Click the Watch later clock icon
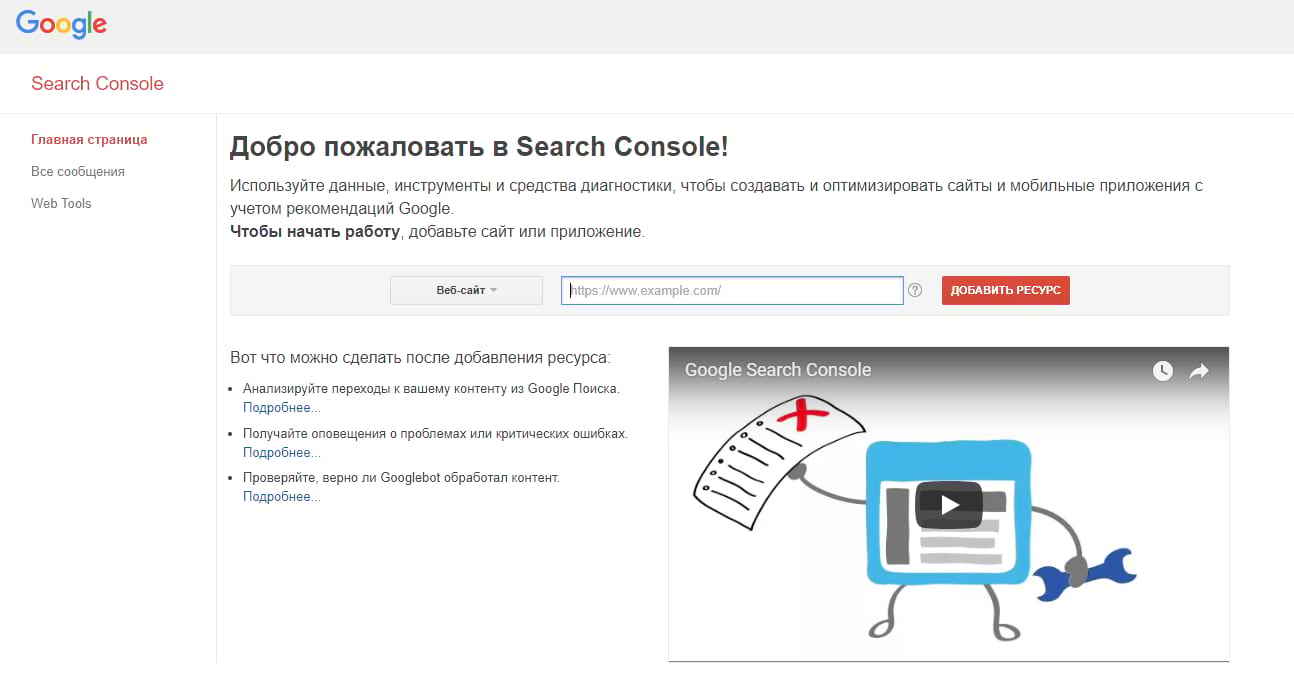The image size is (1294, 693). coord(1162,371)
